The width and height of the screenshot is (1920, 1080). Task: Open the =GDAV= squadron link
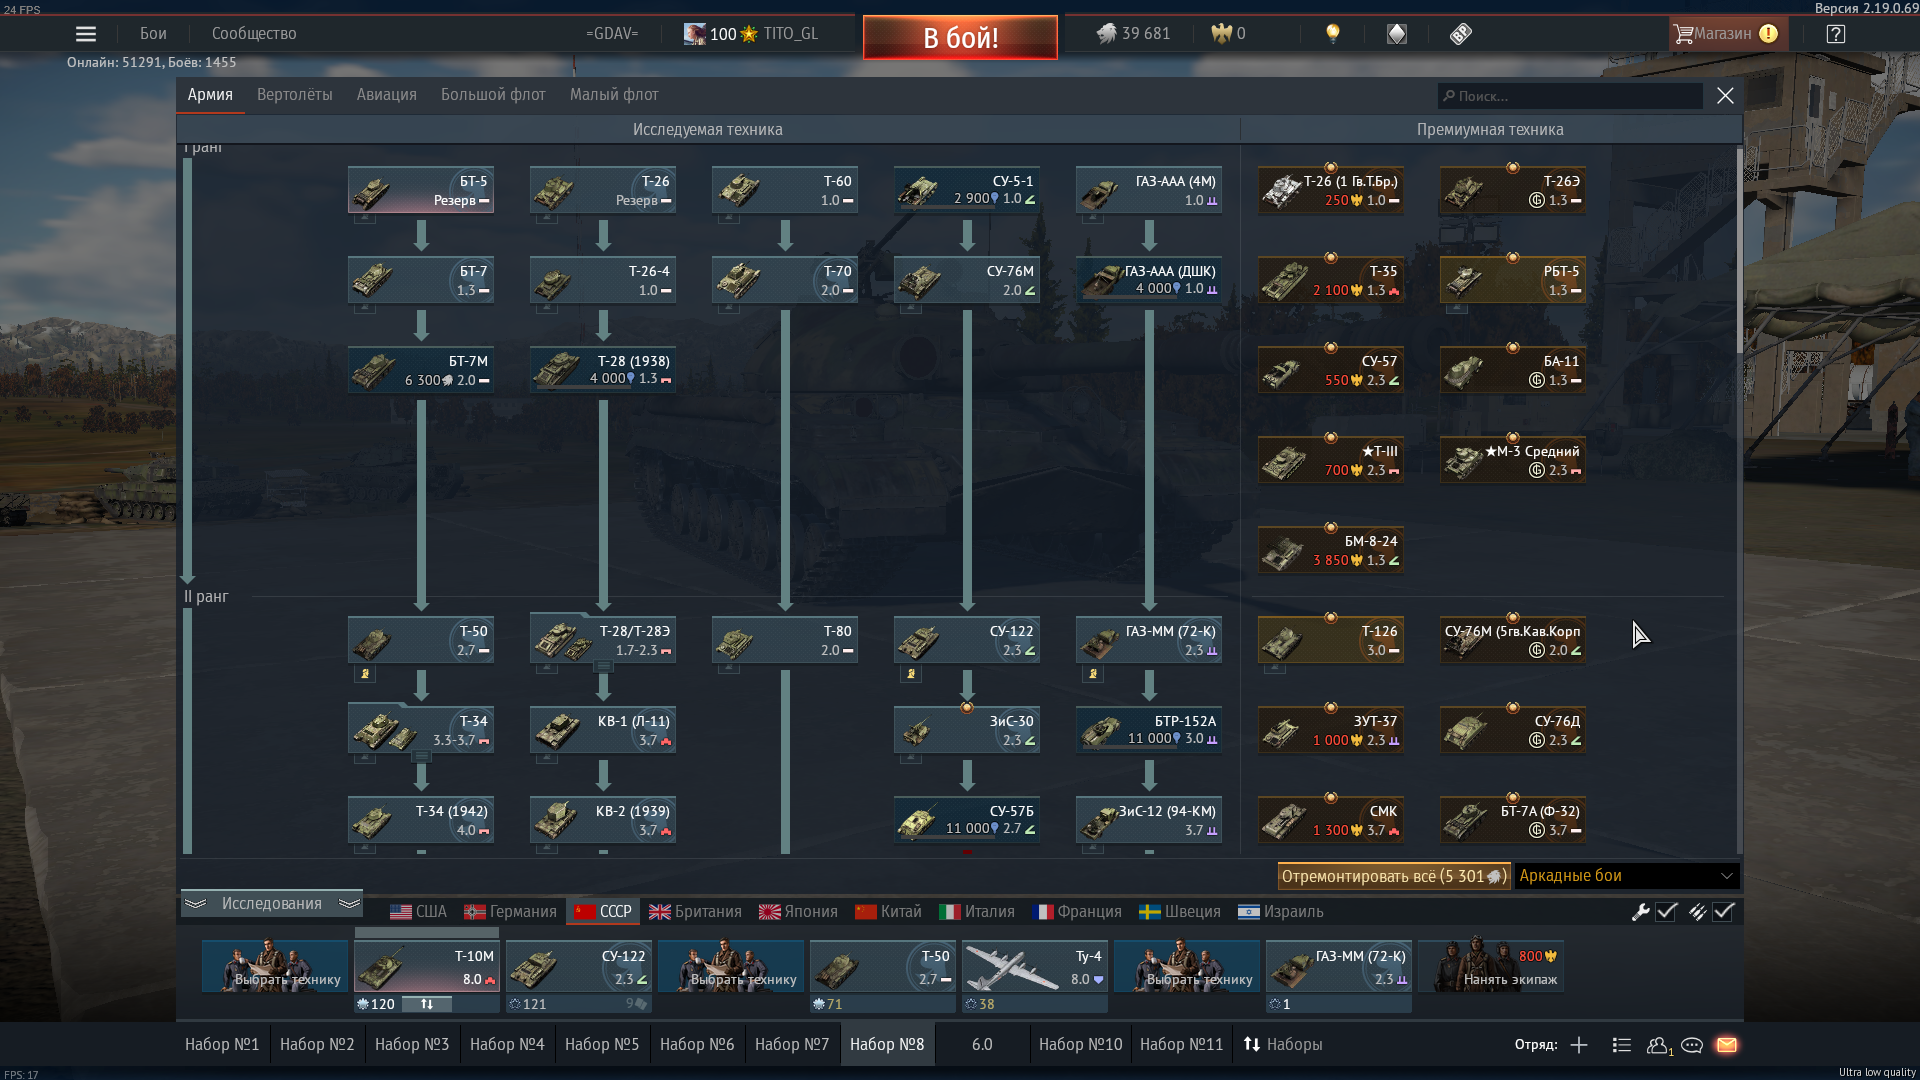(x=612, y=34)
